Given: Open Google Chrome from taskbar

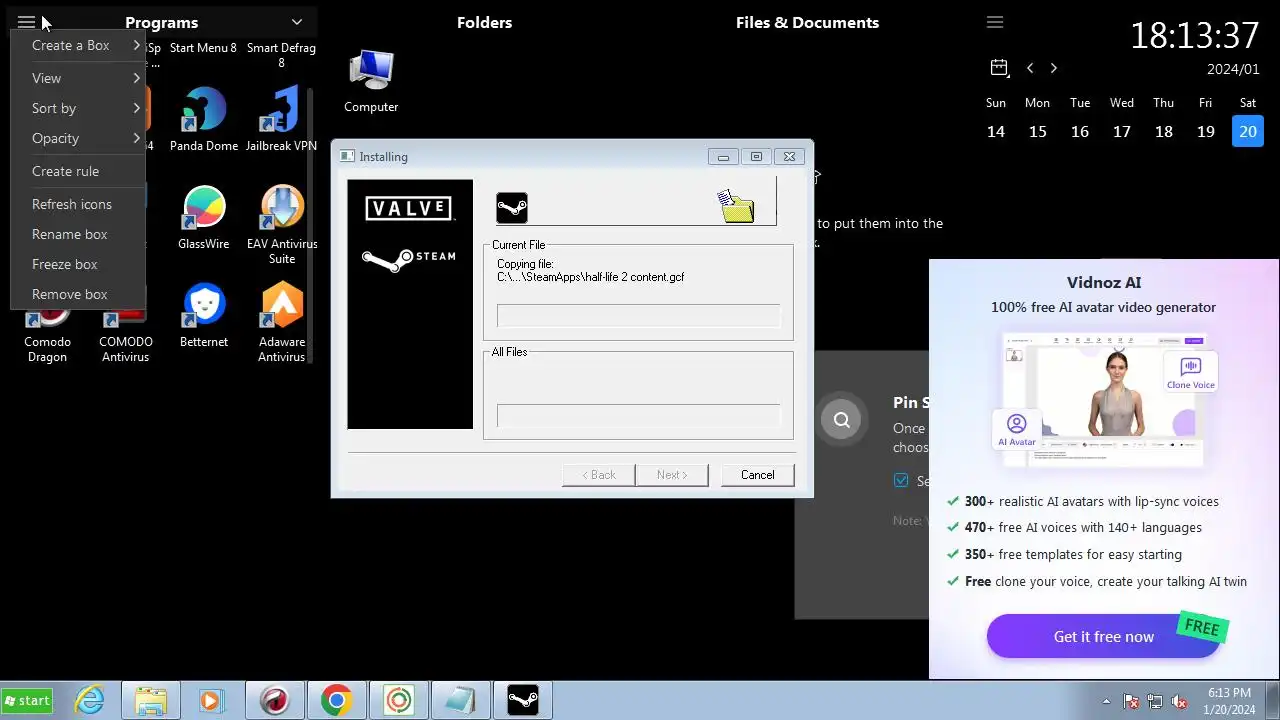Looking at the screenshot, I should point(336,700).
